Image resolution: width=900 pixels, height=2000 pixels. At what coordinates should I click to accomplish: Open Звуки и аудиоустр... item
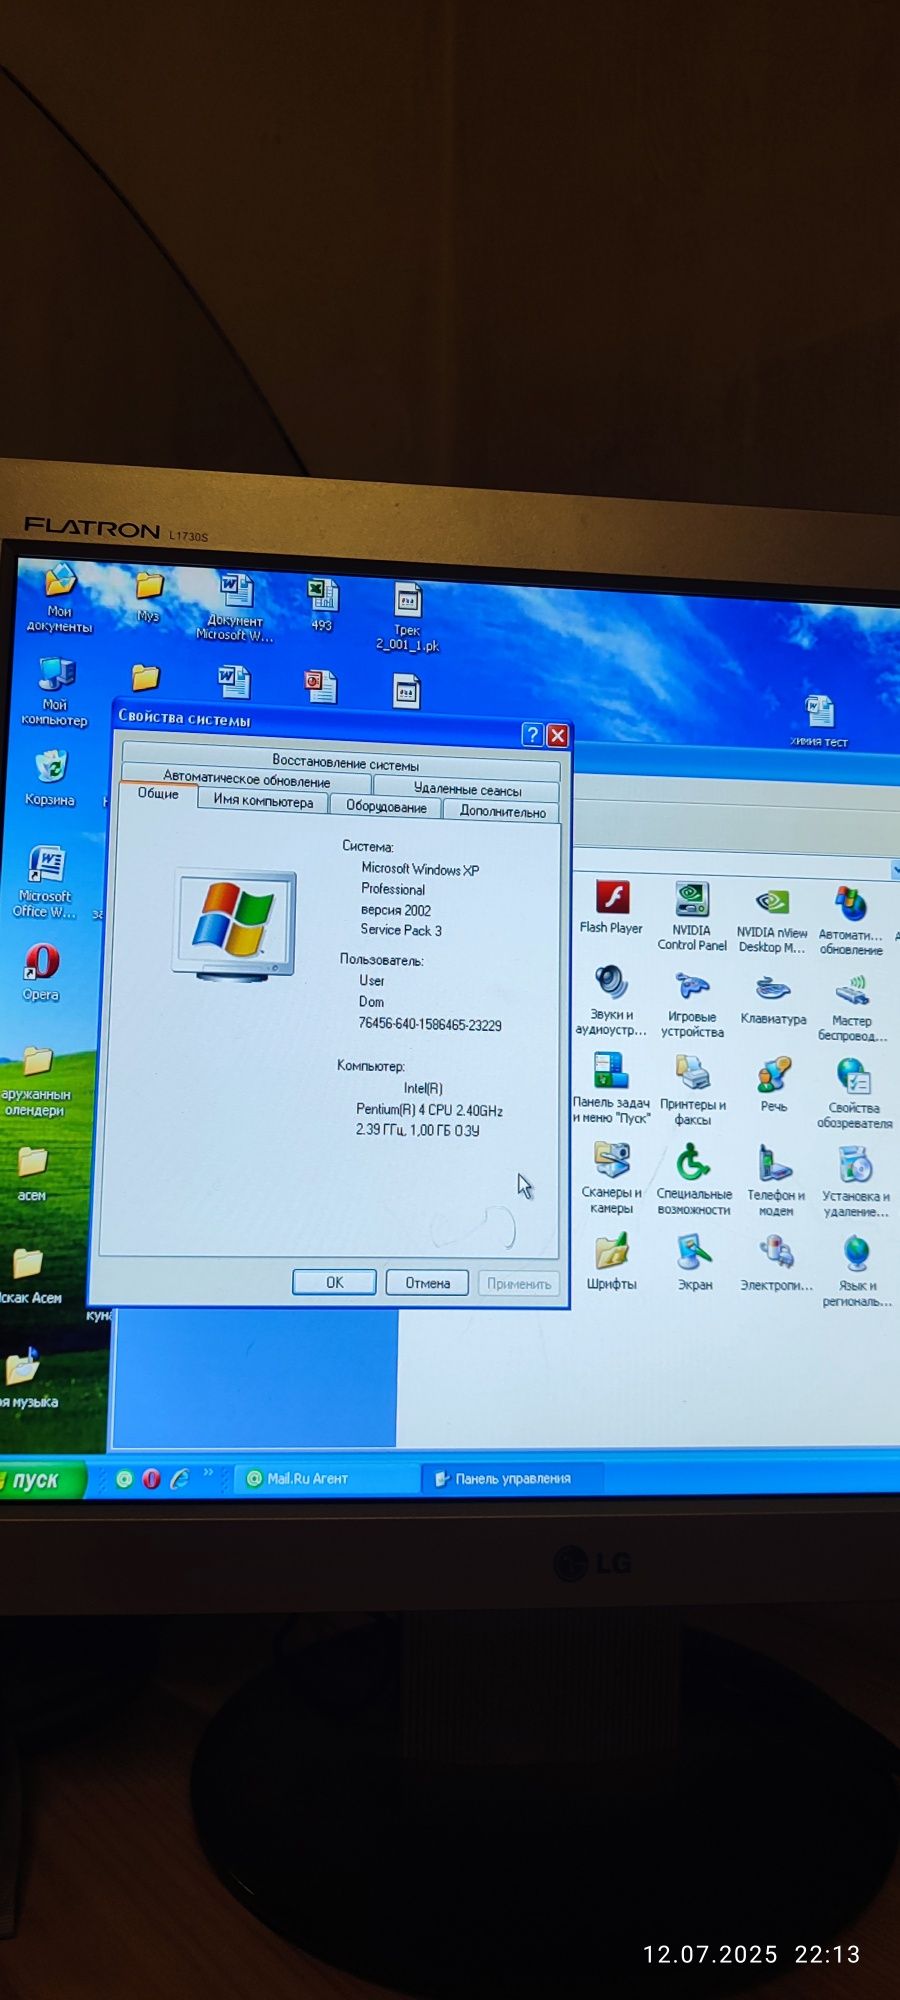click(611, 1000)
